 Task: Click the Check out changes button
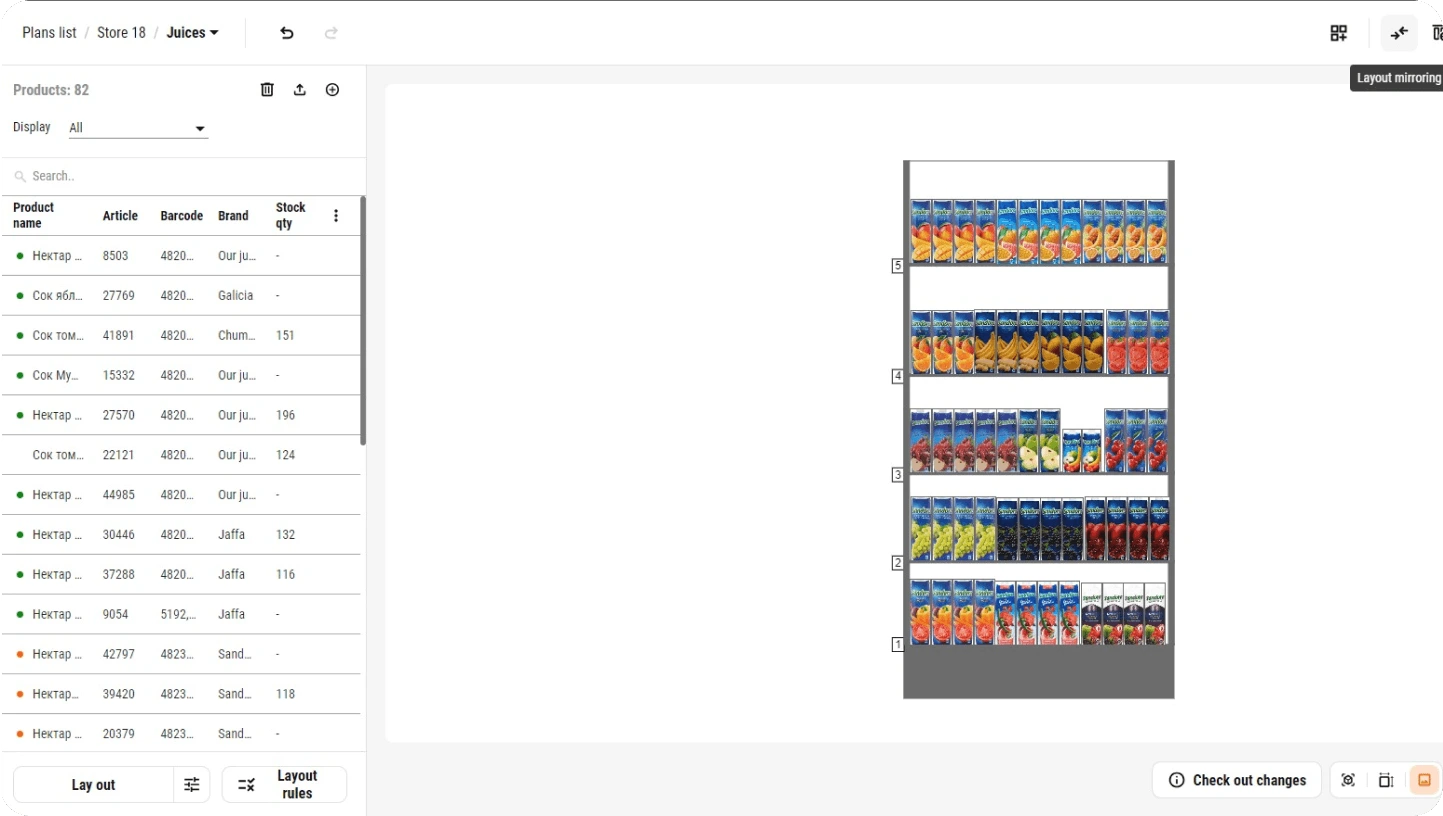(x=1237, y=780)
